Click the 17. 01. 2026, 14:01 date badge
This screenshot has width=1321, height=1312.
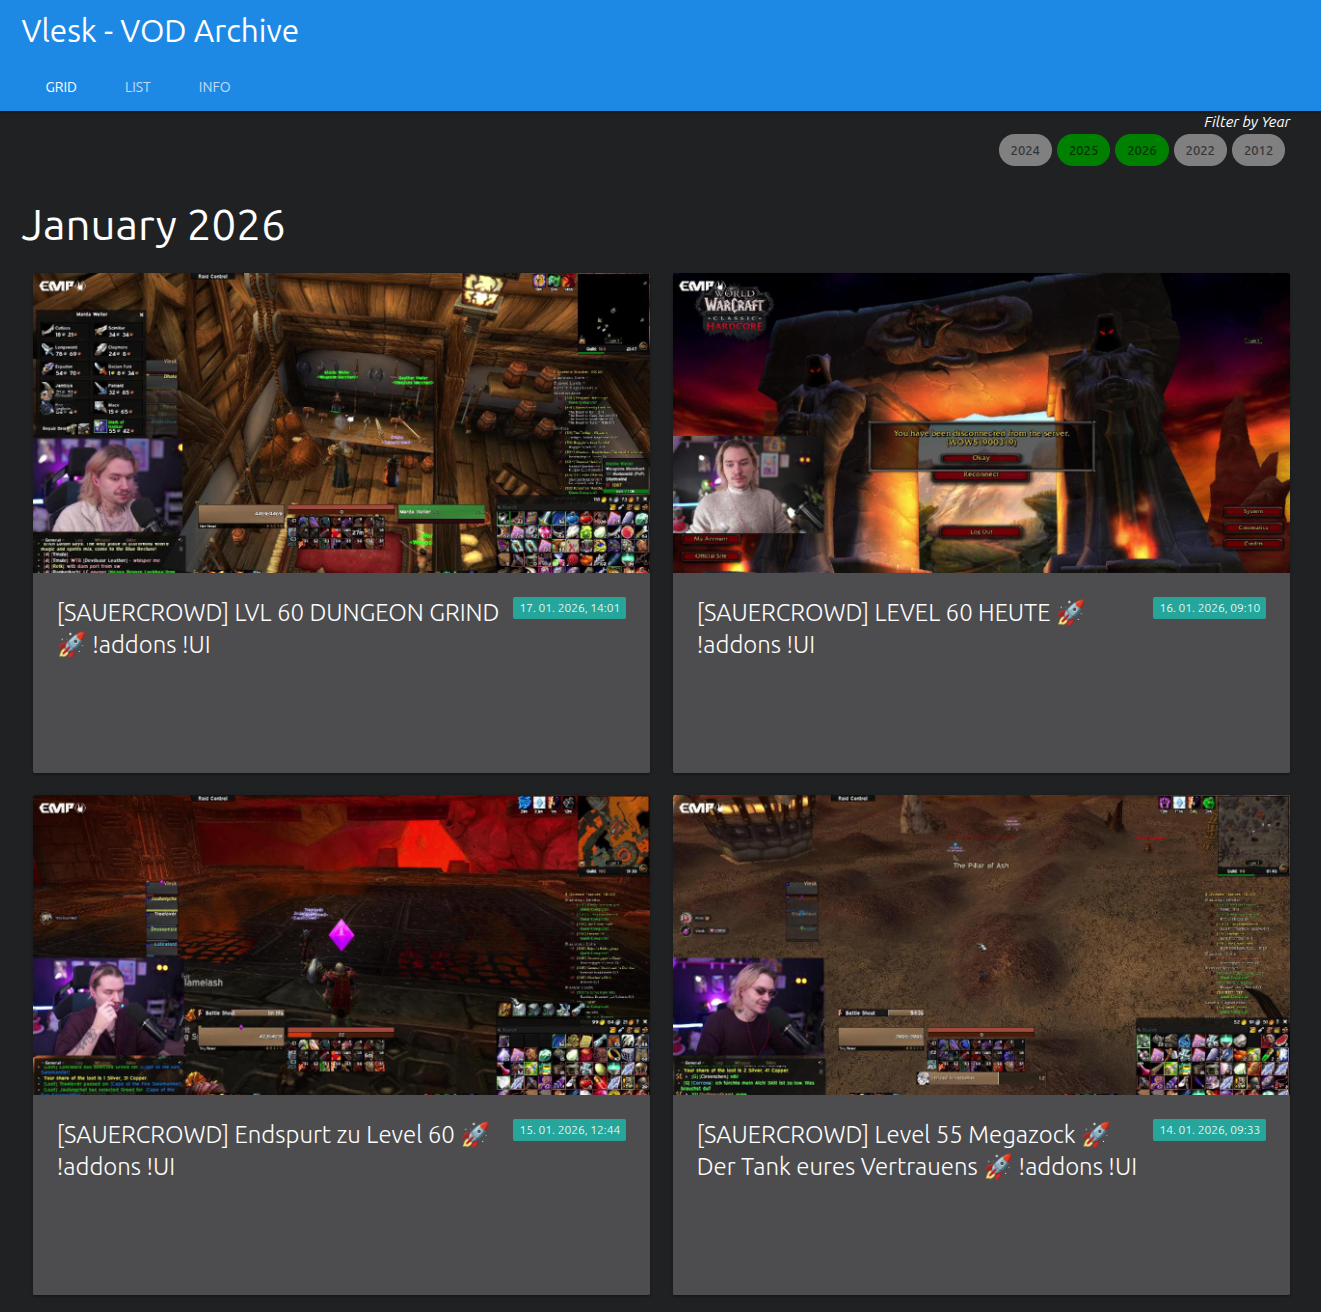(569, 608)
